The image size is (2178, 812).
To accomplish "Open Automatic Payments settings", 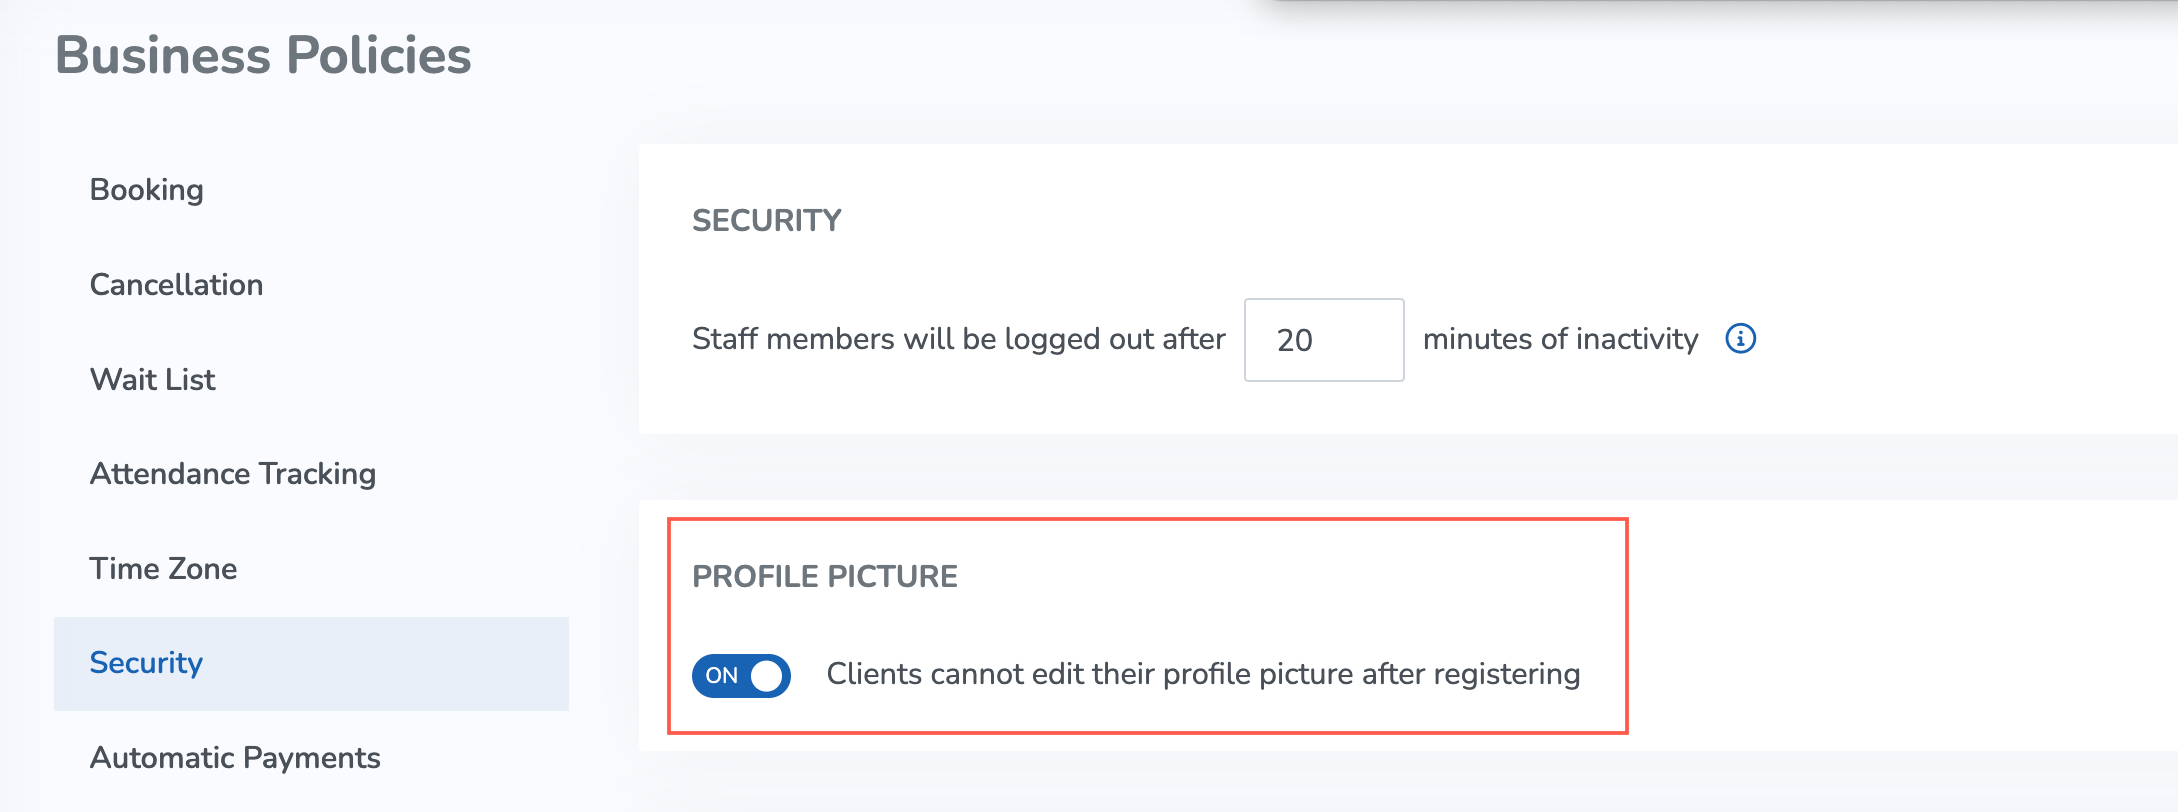I will click(x=235, y=758).
